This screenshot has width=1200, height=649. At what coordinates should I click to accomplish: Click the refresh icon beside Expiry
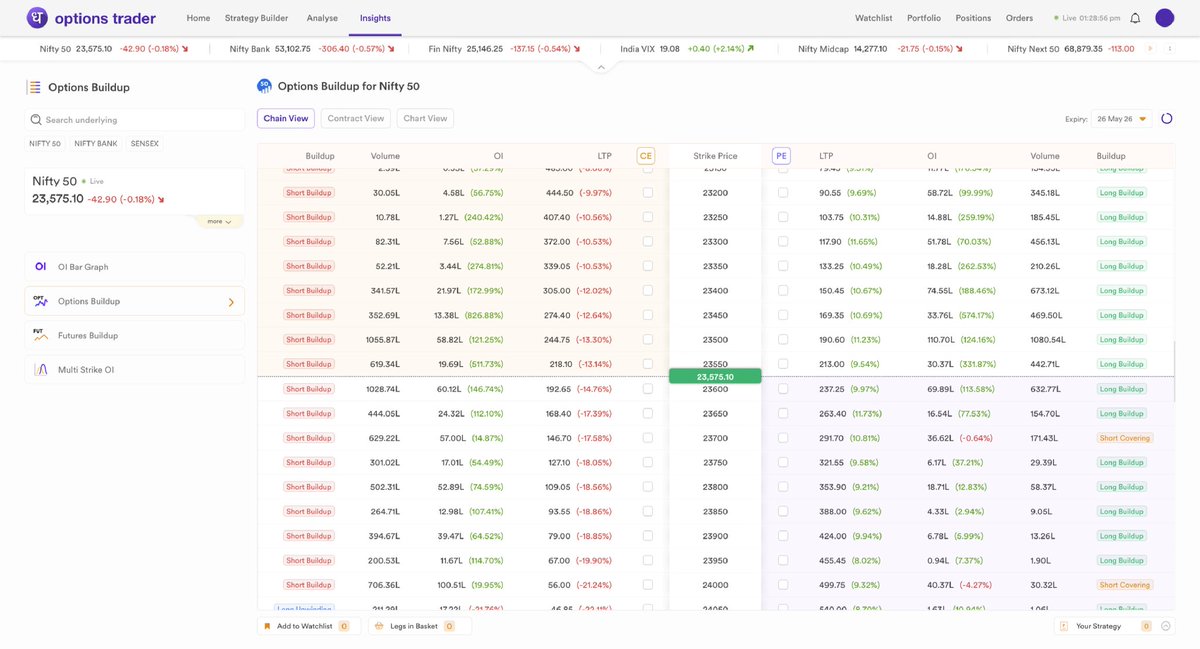point(1166,118)
